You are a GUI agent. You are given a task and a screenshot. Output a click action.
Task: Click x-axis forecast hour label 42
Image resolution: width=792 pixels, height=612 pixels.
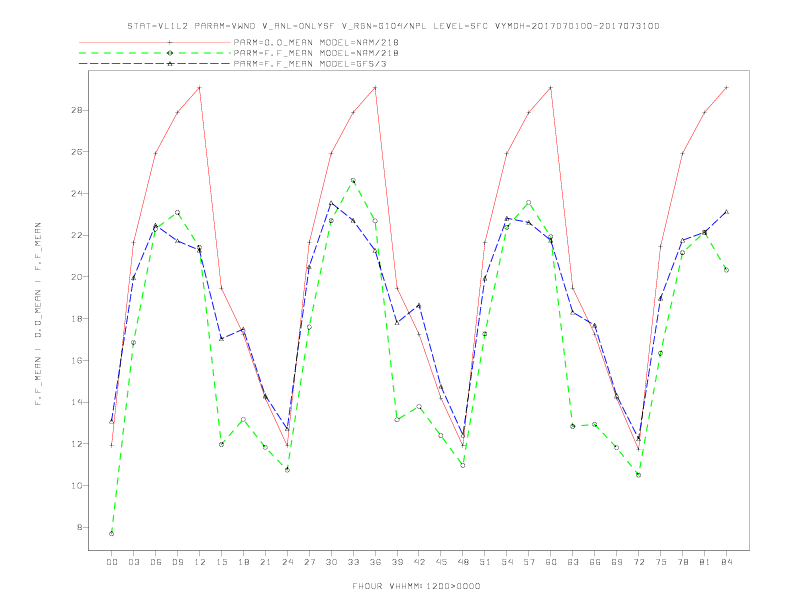tap(419, 562)
